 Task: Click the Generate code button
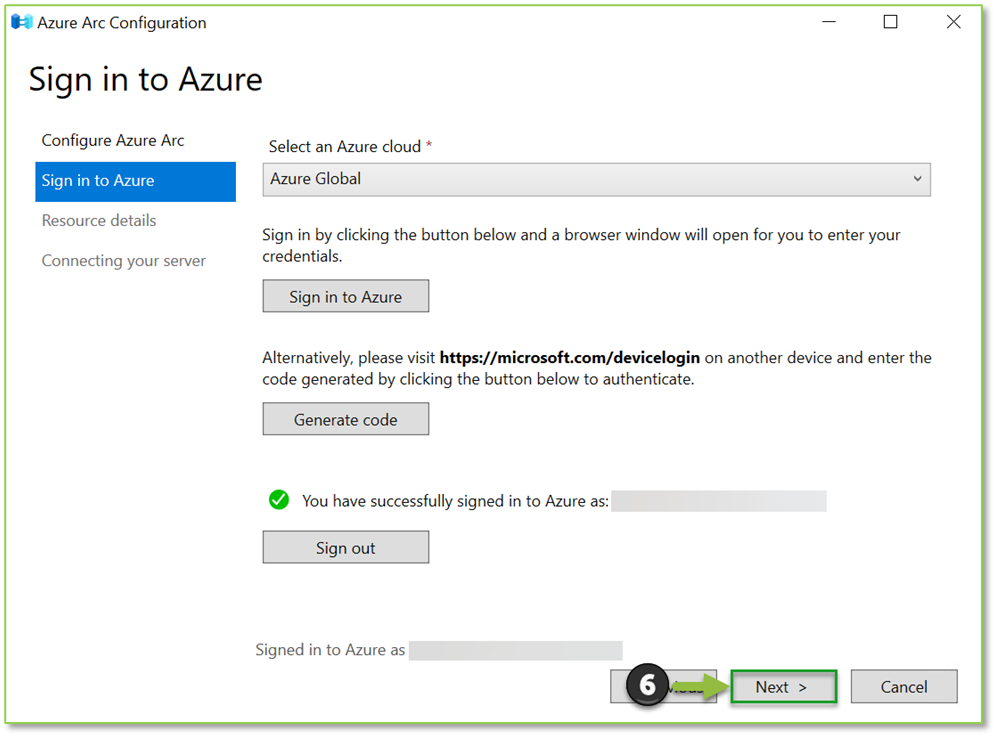(345, 418)
